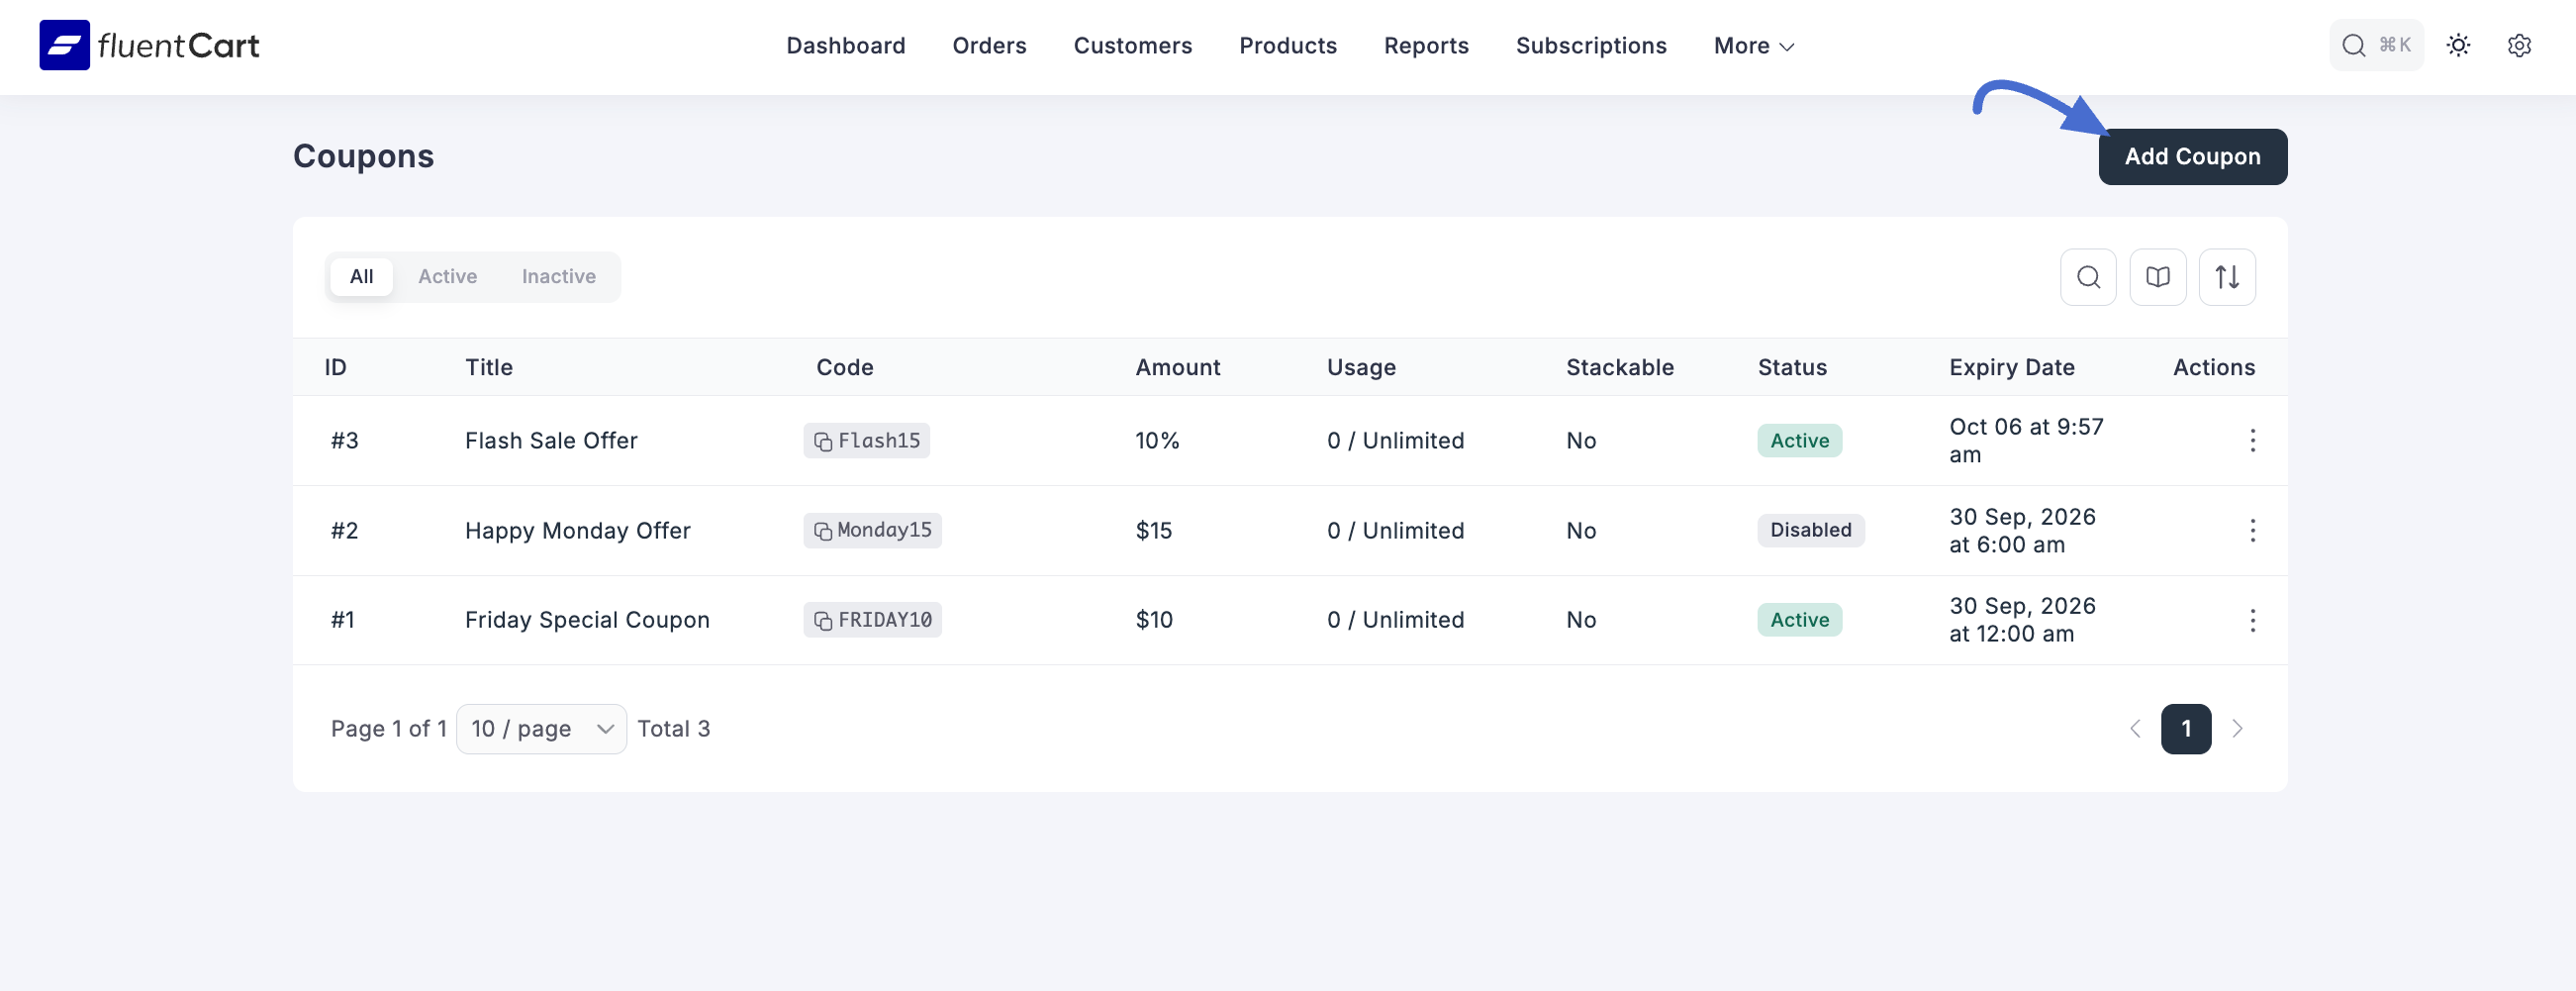Open the settings gear in the top bar

(x=2518, y=46)
